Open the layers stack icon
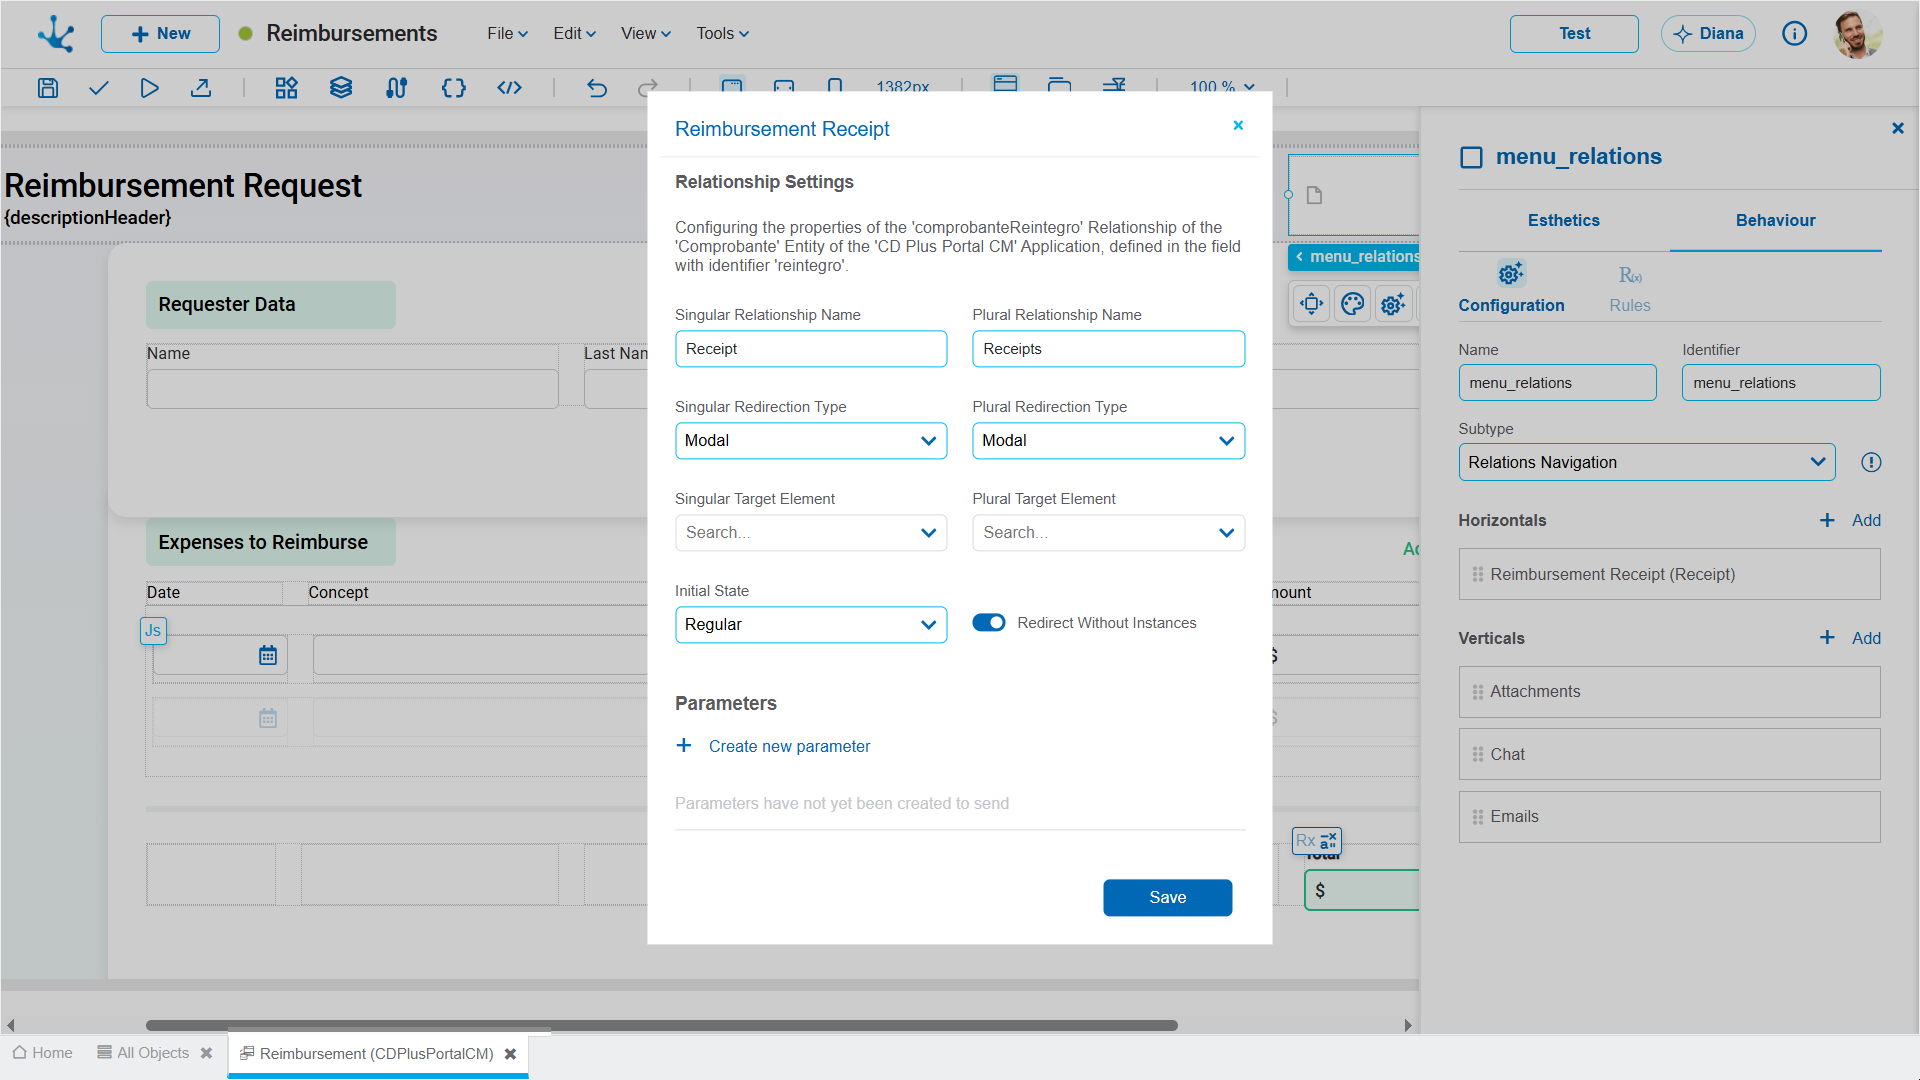This screenshot has width=1920, height=1080. pyautogui.click(x=341, y=88)
